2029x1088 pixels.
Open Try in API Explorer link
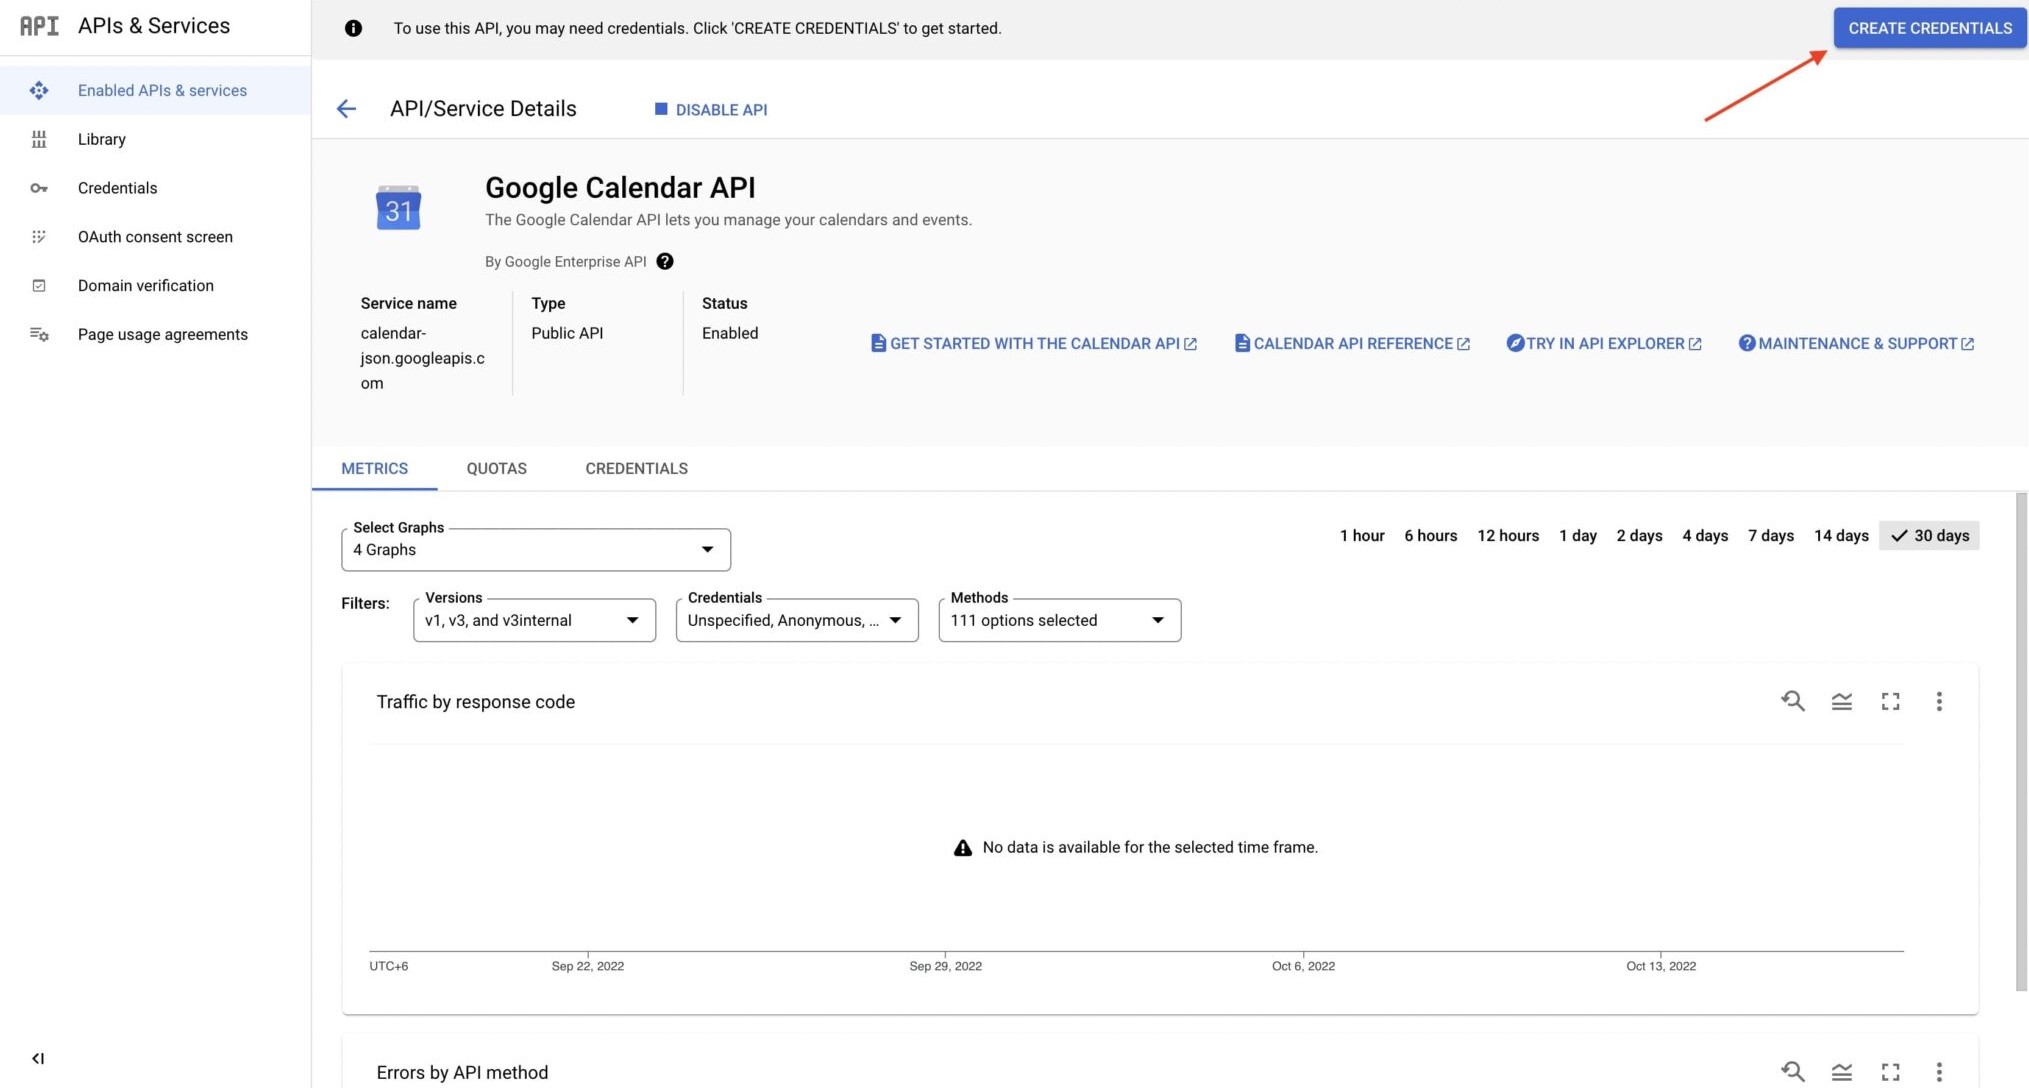click(x=1604, y=343)
